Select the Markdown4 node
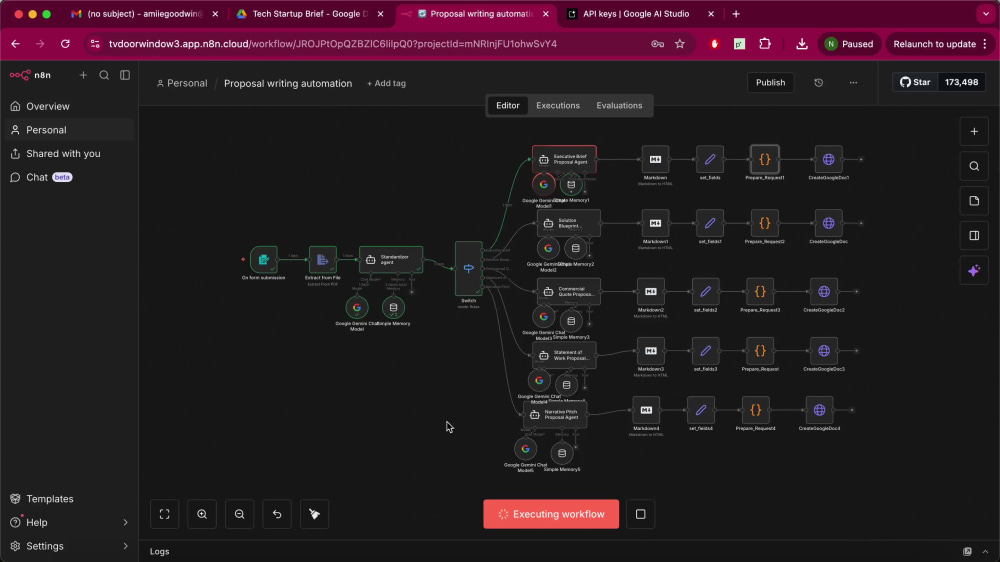The width and height of the screenshot is (1000, 562). [x=646, y=410]
